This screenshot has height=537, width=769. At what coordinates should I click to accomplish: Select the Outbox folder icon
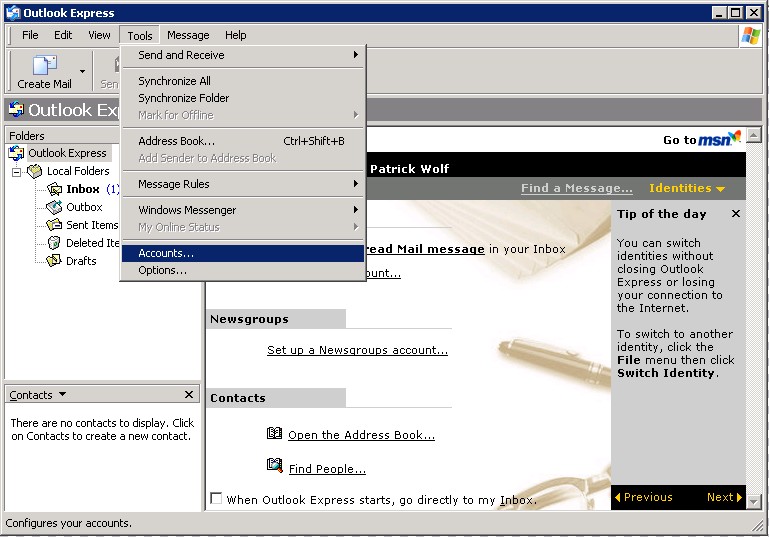54,207
